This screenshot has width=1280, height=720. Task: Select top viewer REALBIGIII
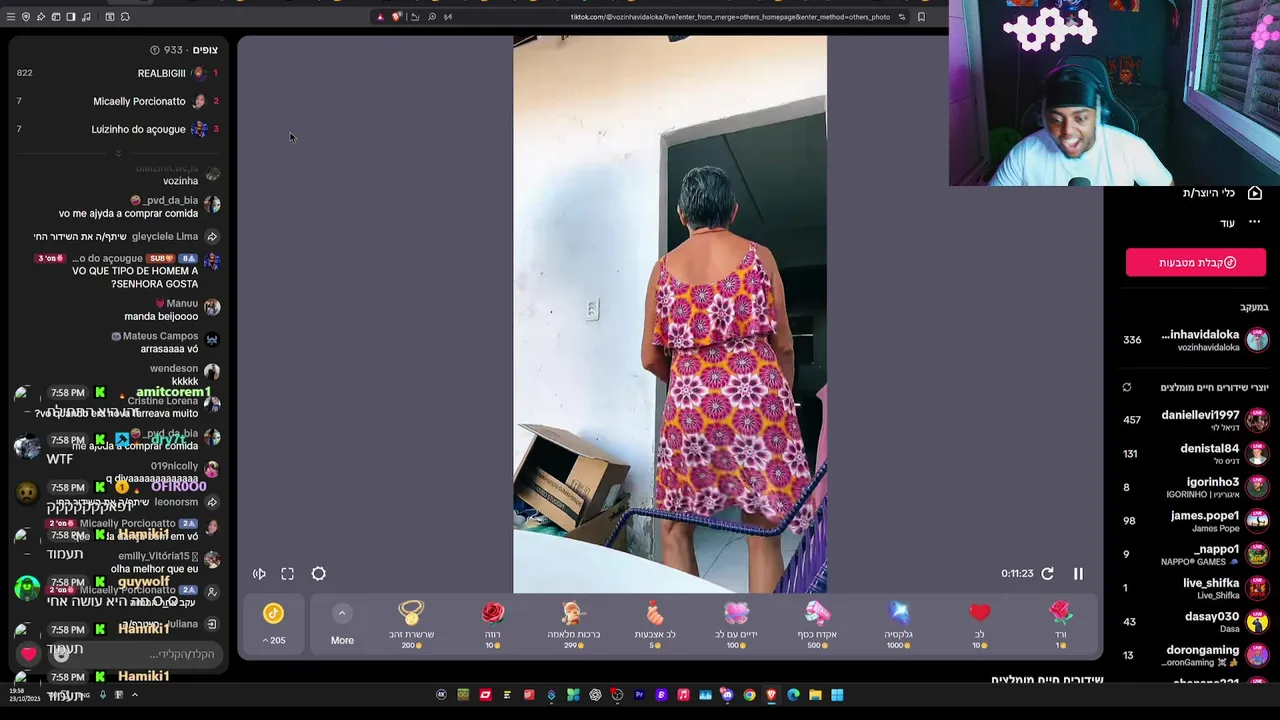pos(118,73)
